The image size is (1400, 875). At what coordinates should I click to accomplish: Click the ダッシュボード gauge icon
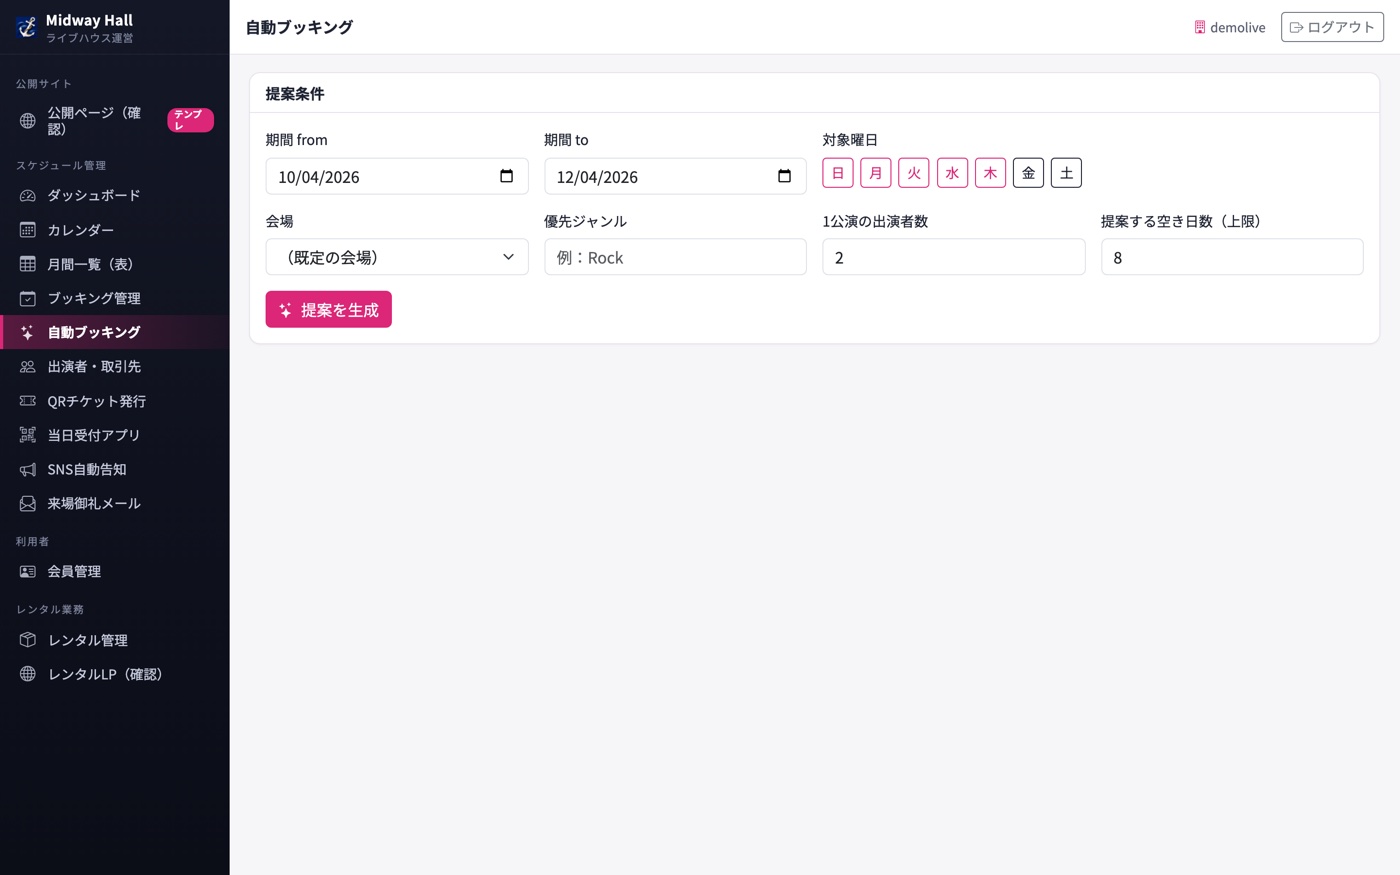[28, 196]
